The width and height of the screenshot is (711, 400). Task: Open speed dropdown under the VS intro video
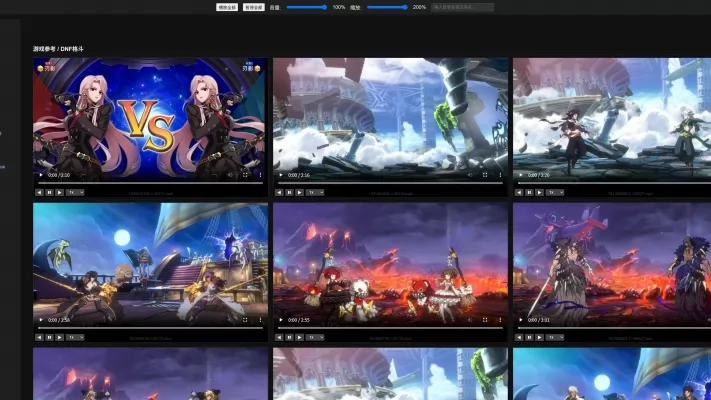75,192
